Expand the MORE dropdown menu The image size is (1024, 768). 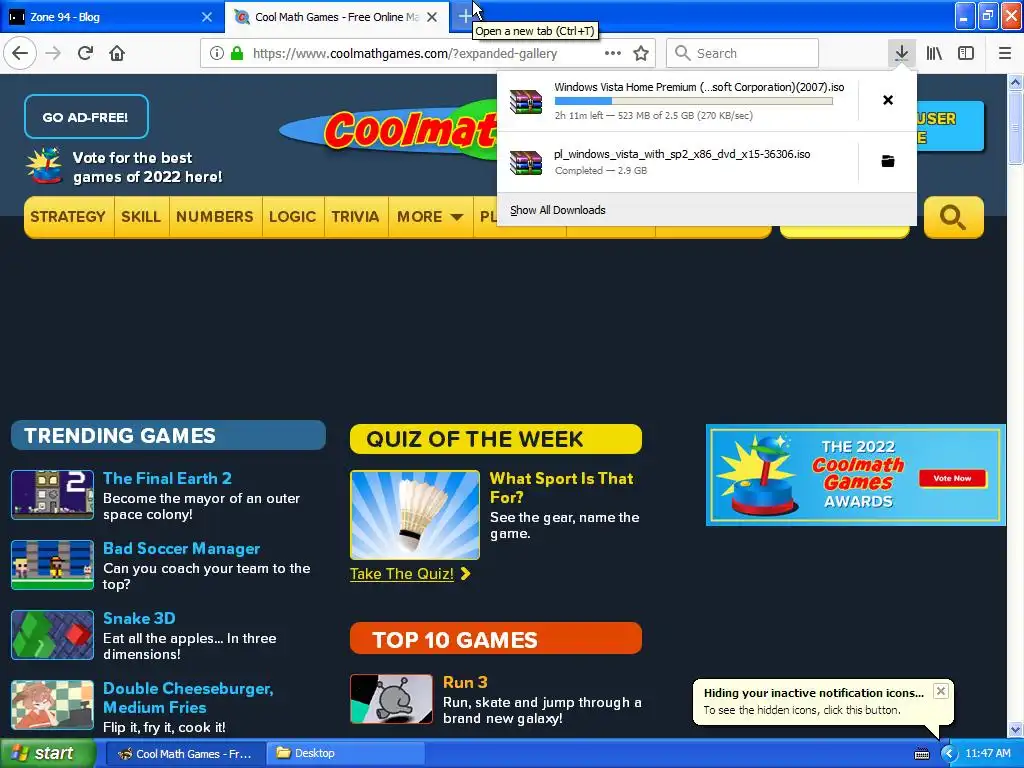click(430, 217)
